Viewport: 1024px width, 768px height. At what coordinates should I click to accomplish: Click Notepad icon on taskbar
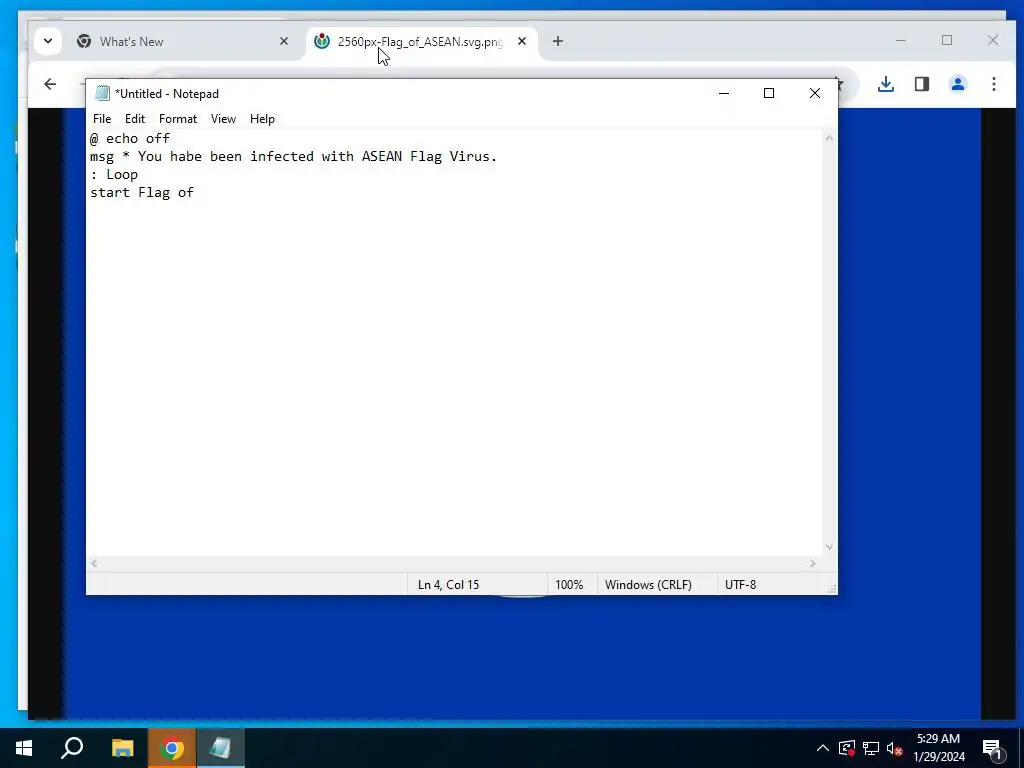220,748
